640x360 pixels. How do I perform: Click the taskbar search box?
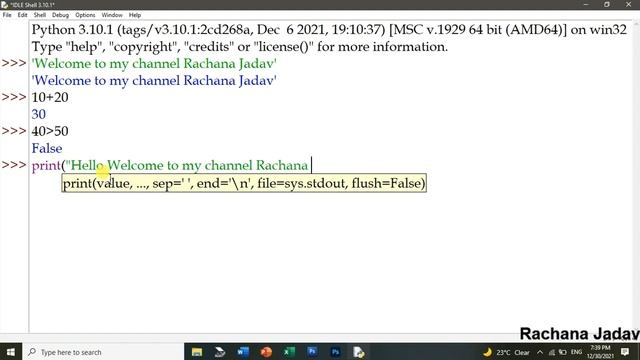click(103, 352)
